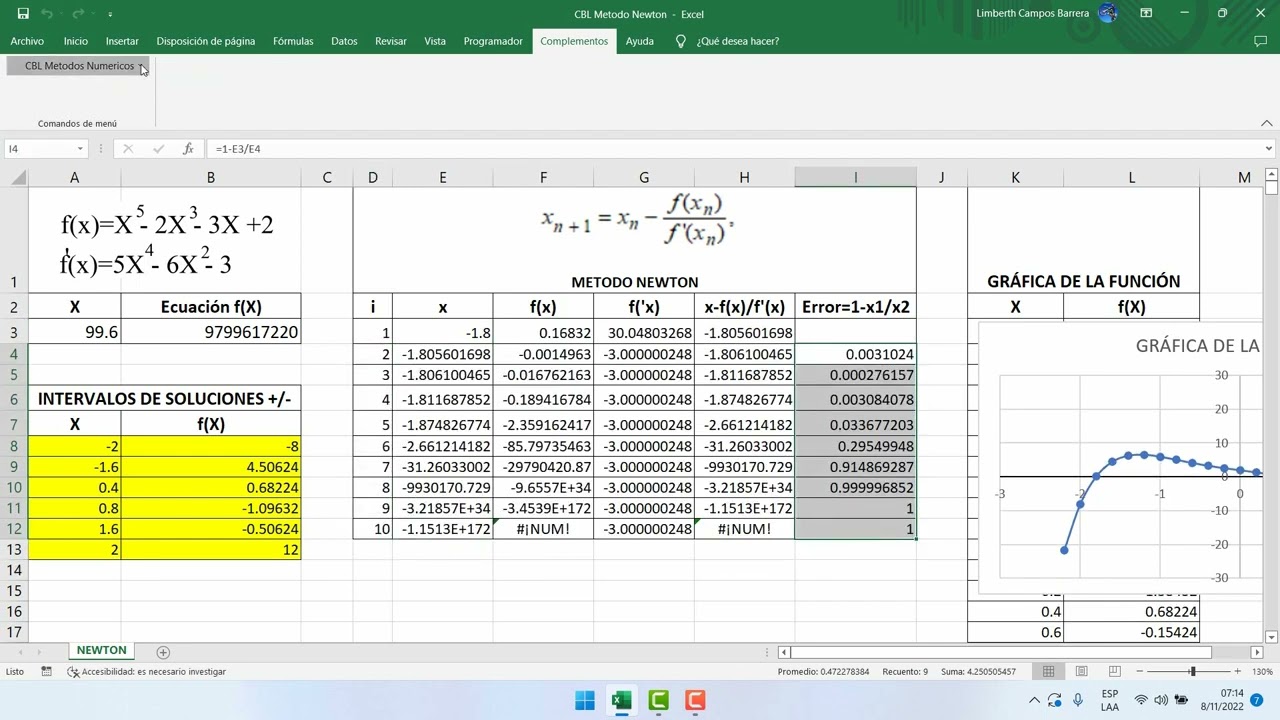1280x720 pixels.
Task: Click the New Sheet plus icon
Action: point(163,652)
